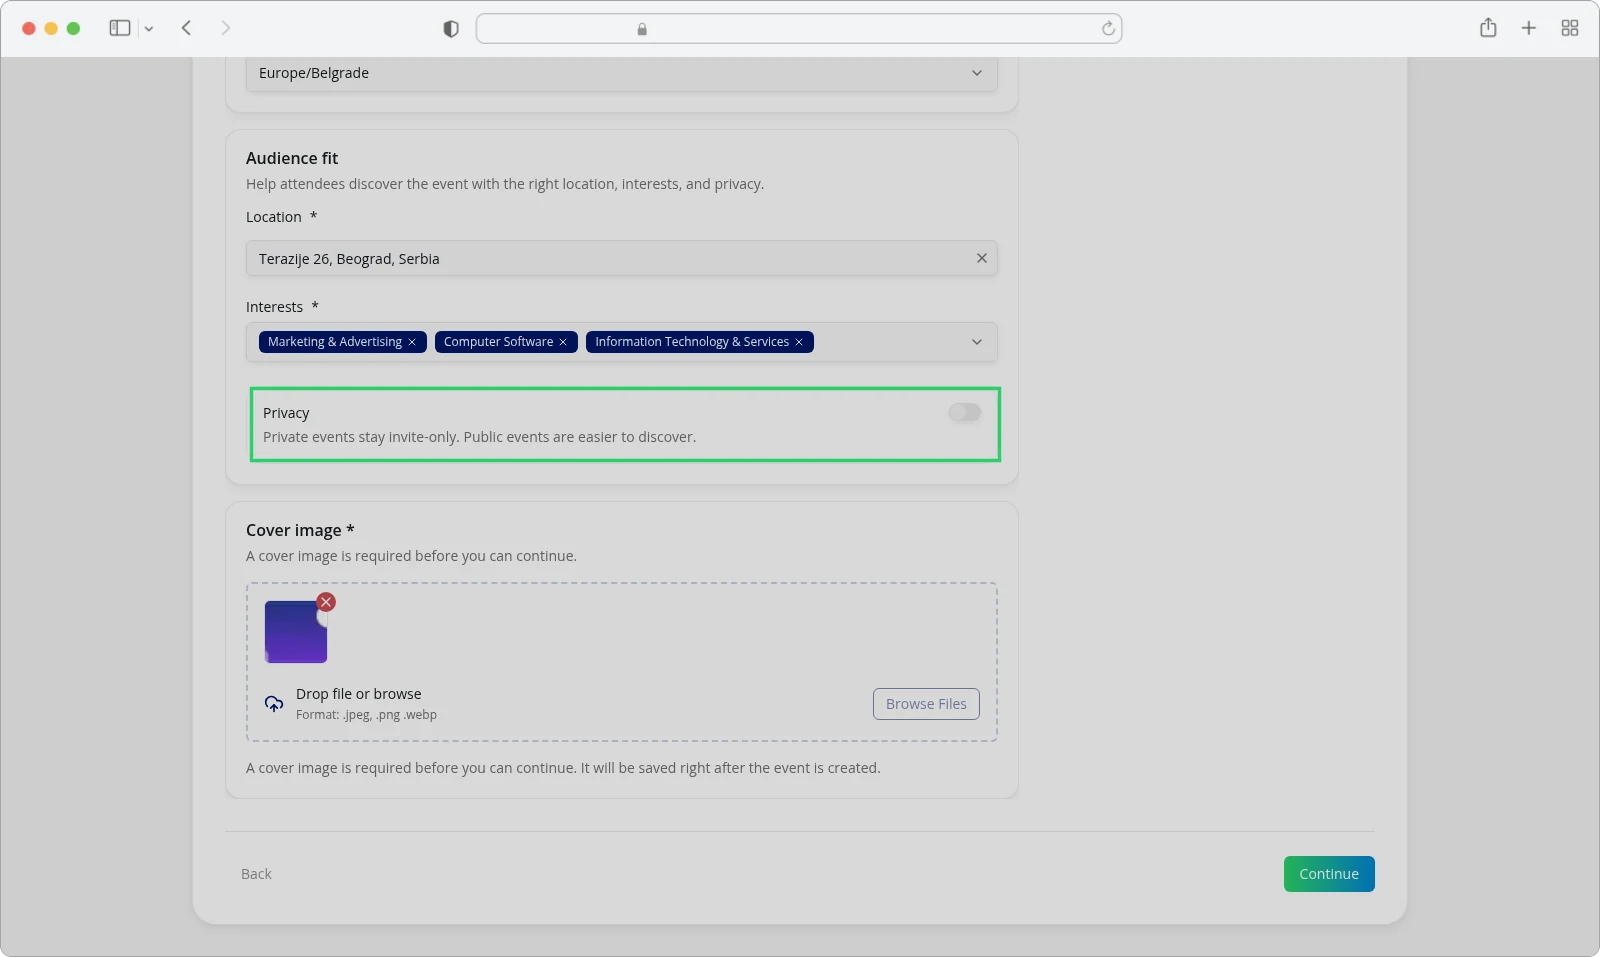
Task: Go Back to previous step
Action: pyautogui.click(x=256, y=874)
